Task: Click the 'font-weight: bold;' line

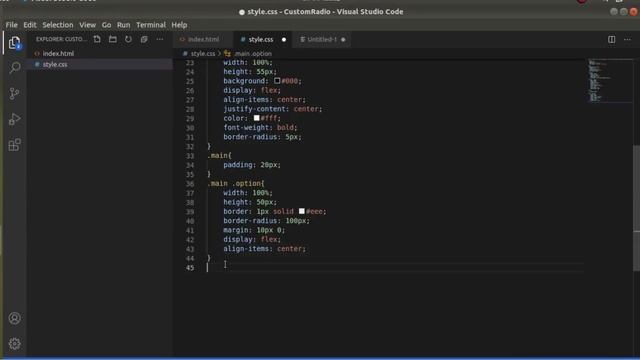Action: [x=260, y=127]
